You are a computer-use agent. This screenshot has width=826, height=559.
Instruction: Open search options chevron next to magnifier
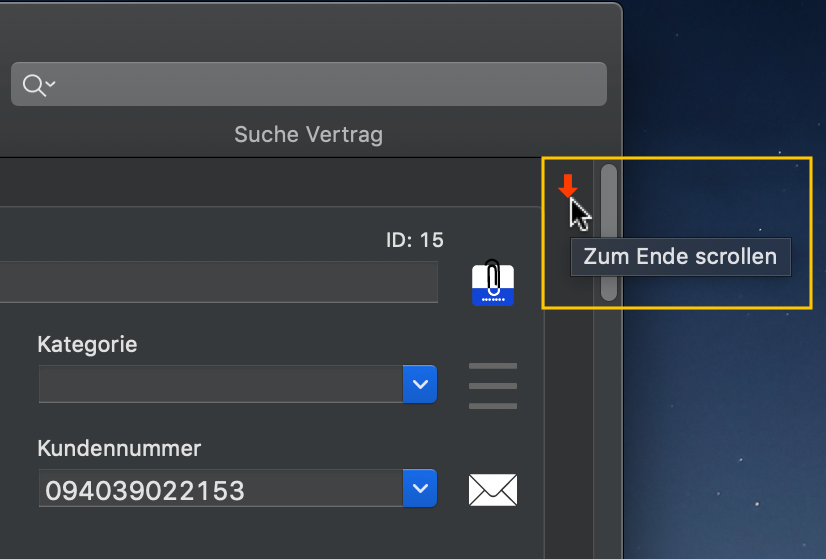click(51, 83)
